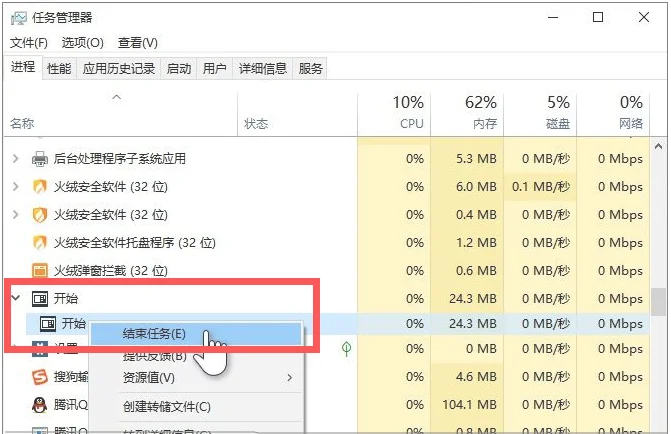
Task: Expand the 后台处理程序子系统应用 process group
Action: (x=15, y=159)
